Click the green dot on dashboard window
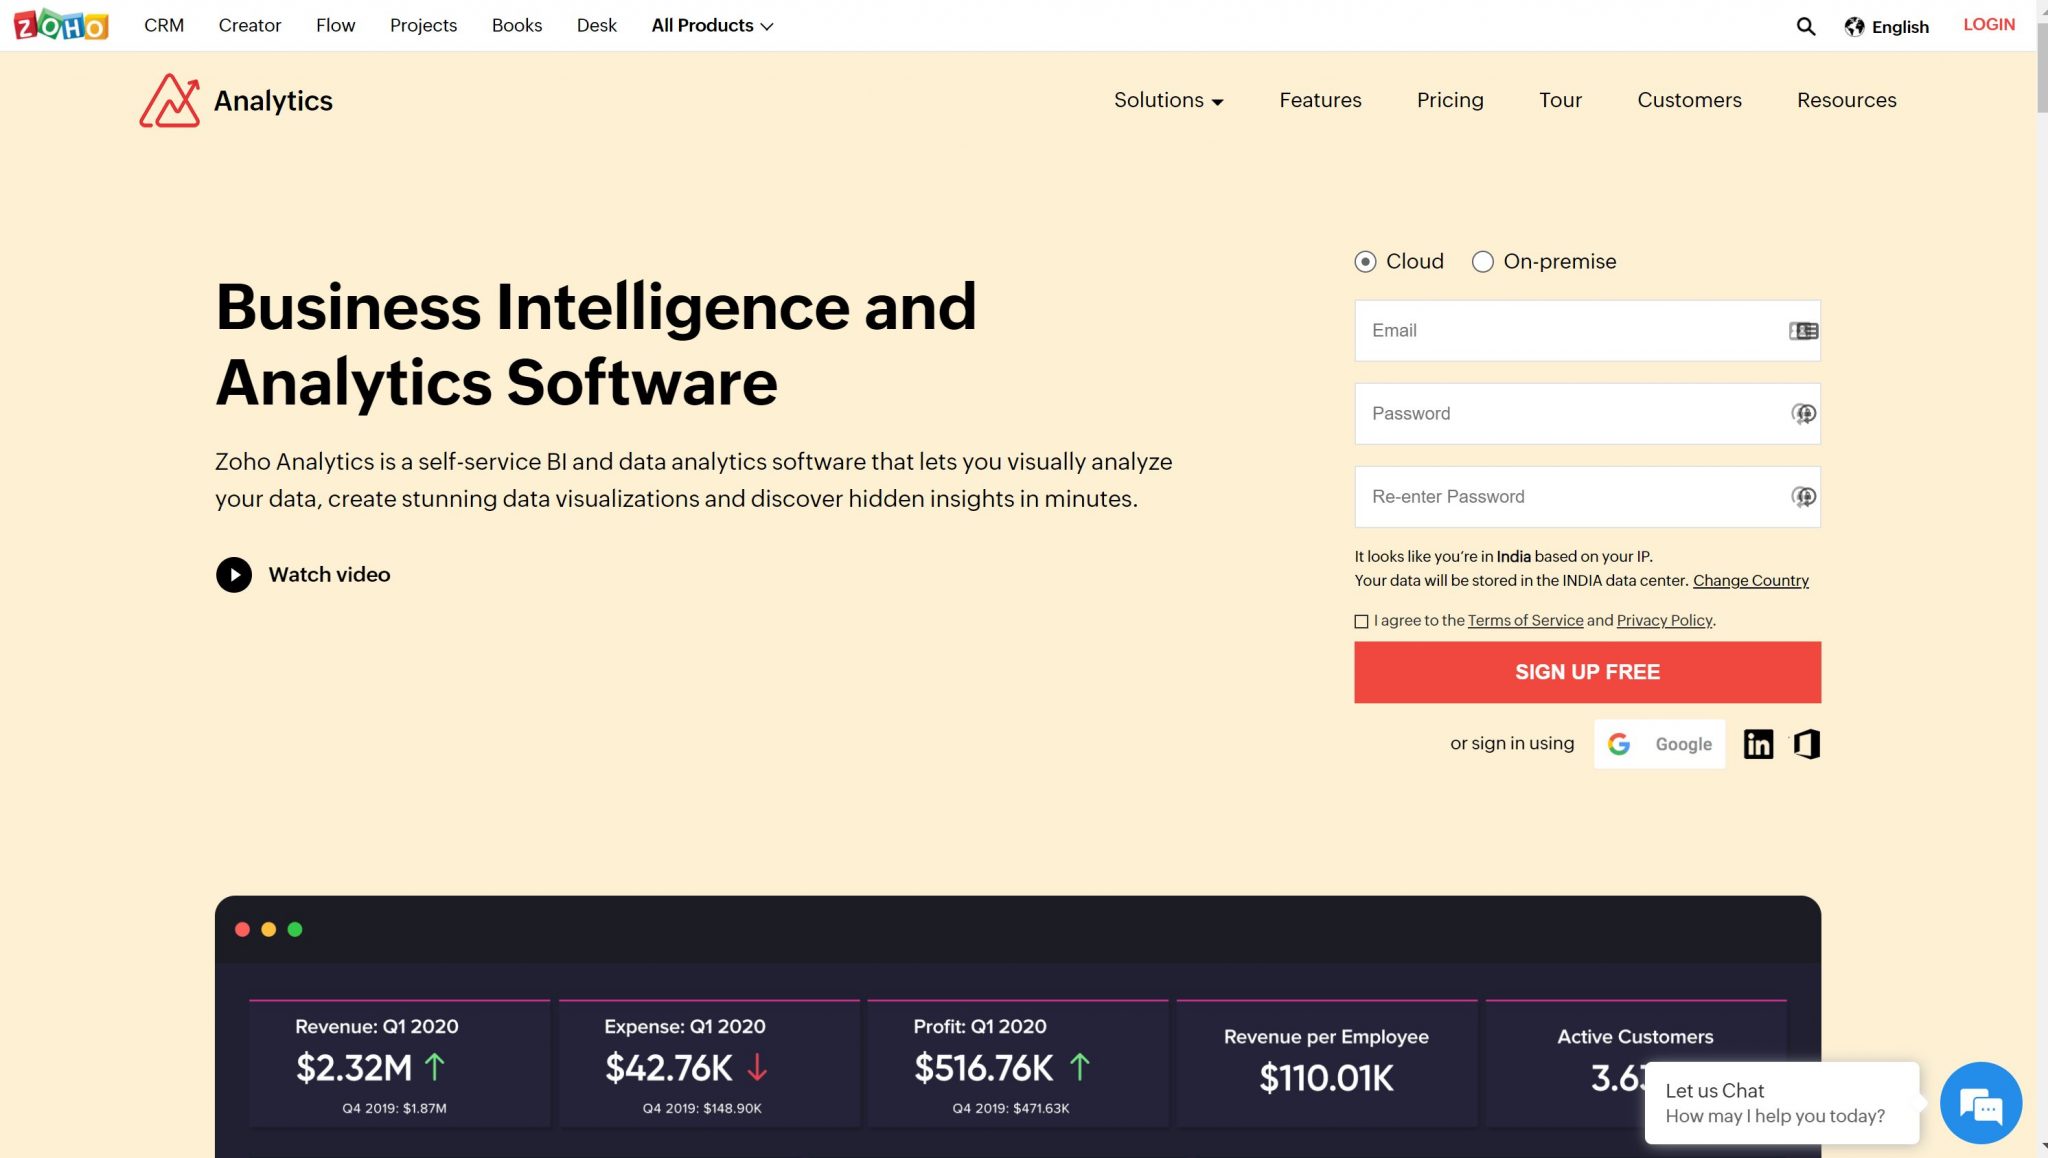The width and height of the screenshot is (2048, 1158). (x=295, y=929)
